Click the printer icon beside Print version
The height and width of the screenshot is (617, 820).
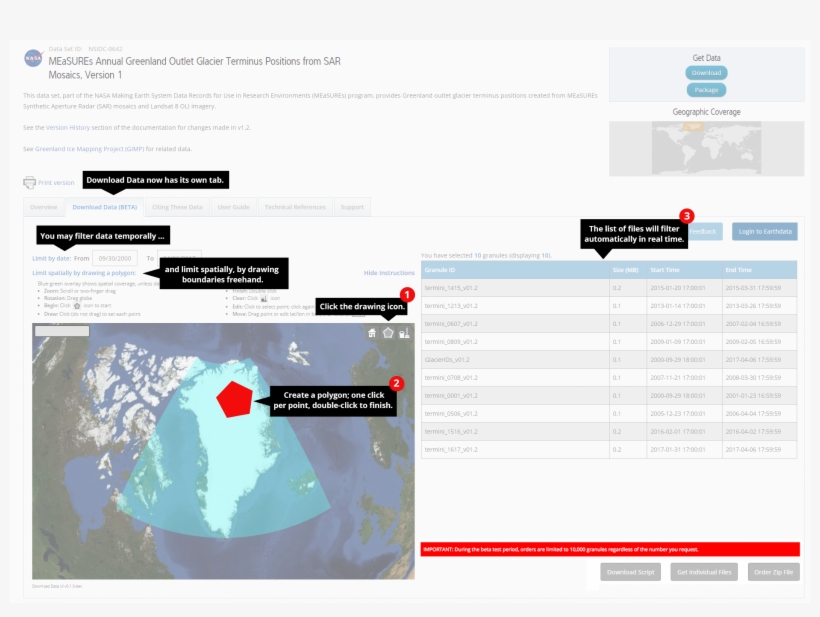coord(29,183)
